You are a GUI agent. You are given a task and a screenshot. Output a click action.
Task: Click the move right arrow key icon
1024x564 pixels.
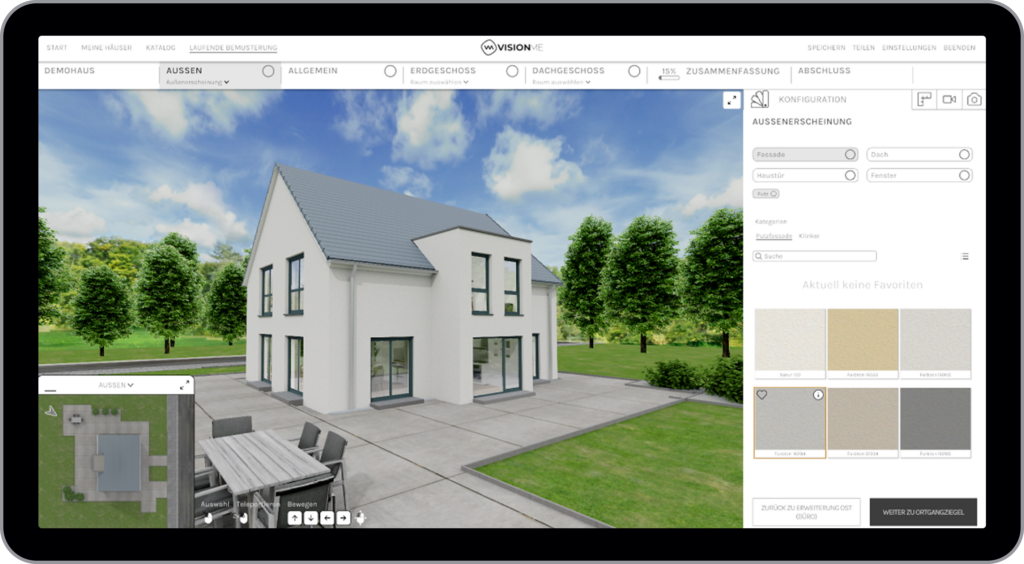tap(343, 517)
